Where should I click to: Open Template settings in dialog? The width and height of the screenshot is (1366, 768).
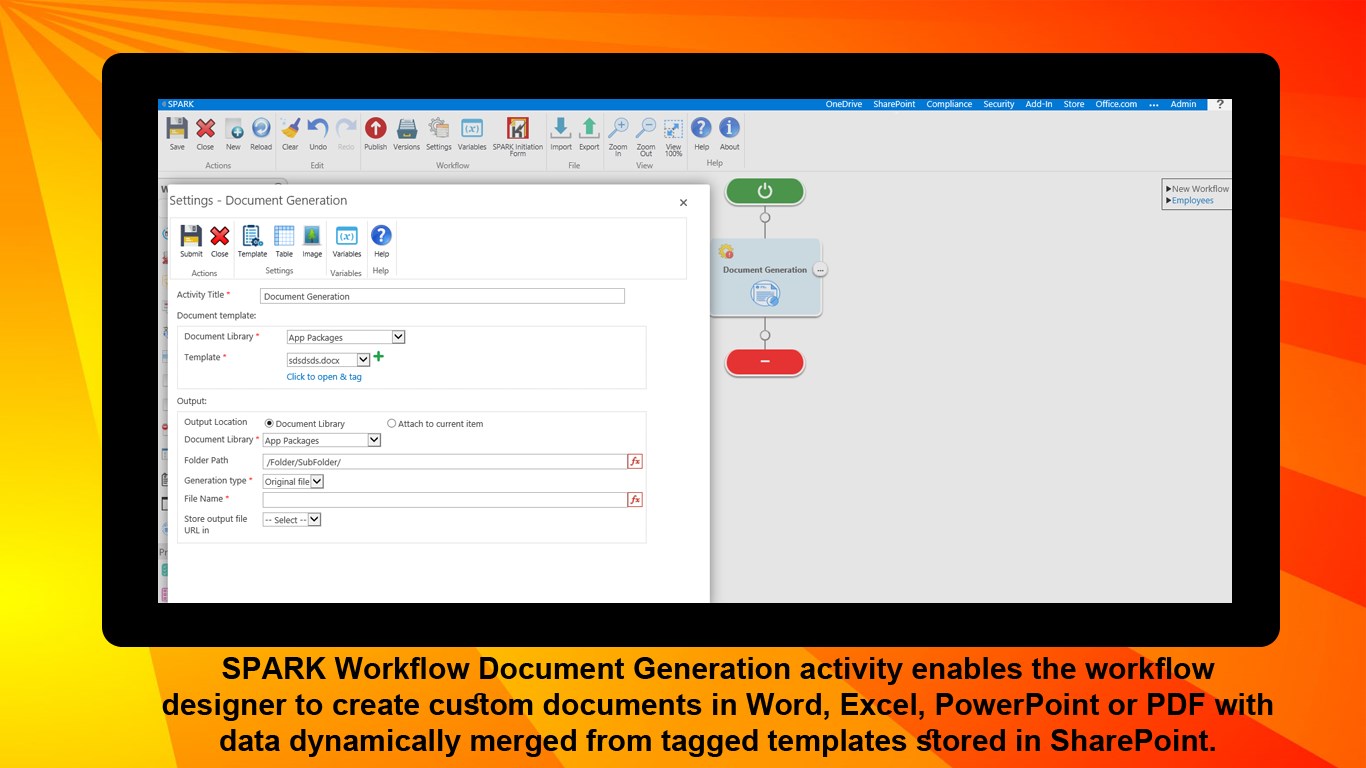tap(252, 241)
